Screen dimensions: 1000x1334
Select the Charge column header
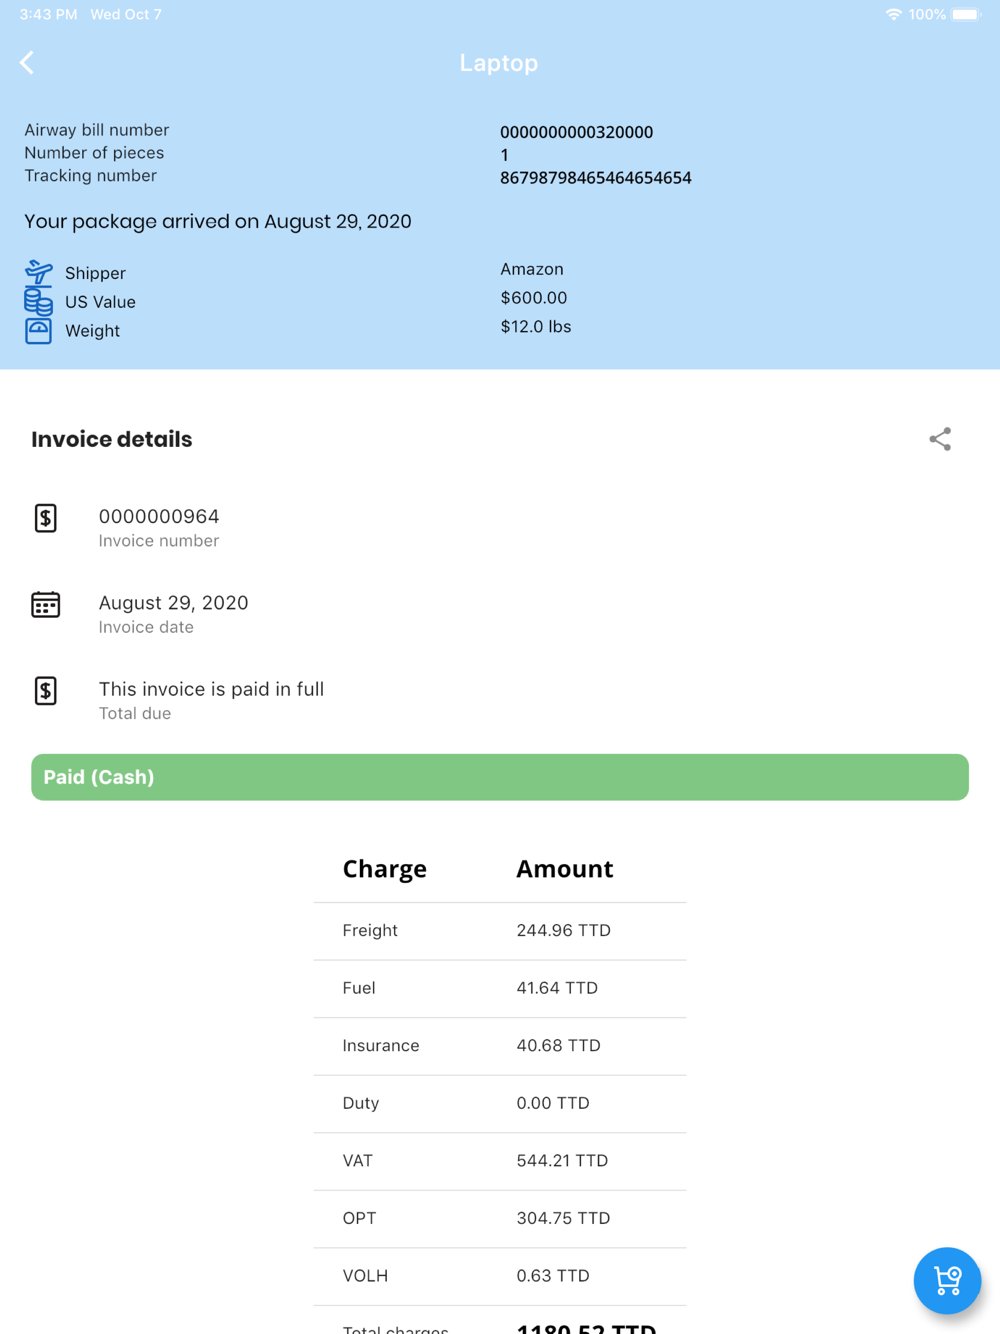tap(385, 869)
